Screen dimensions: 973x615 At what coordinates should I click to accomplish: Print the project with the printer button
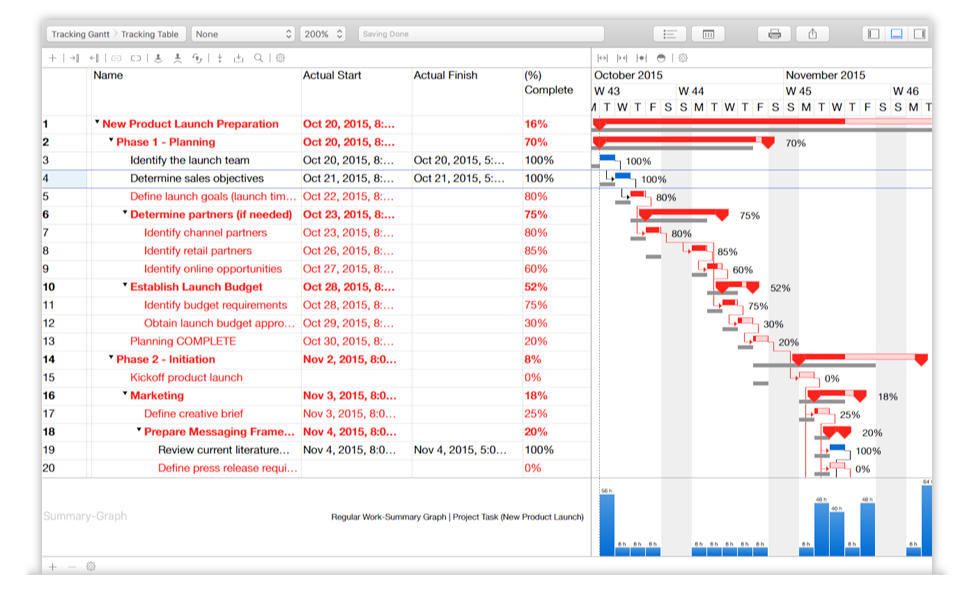(x=774, y=34)
